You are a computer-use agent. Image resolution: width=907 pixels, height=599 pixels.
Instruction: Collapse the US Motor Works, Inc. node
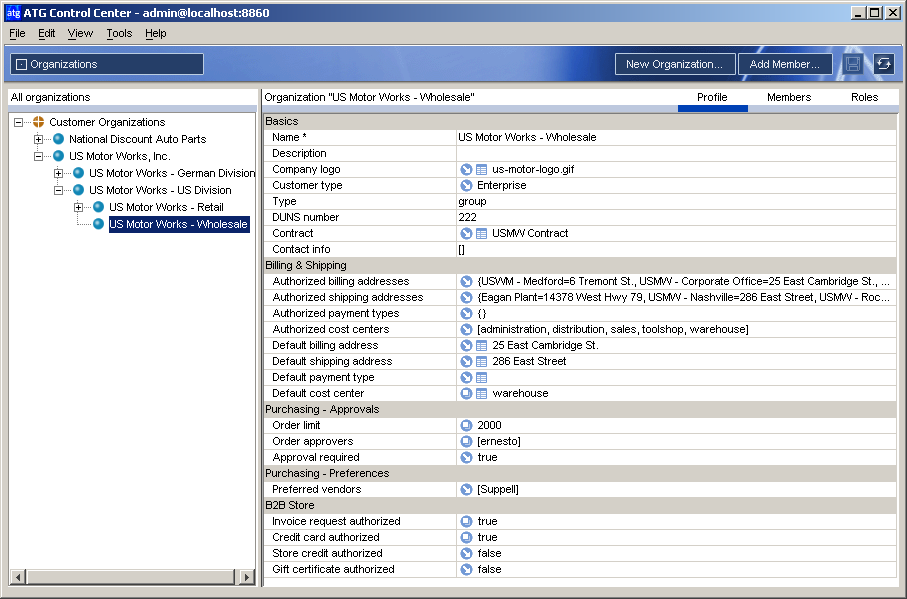click(38, 156)
